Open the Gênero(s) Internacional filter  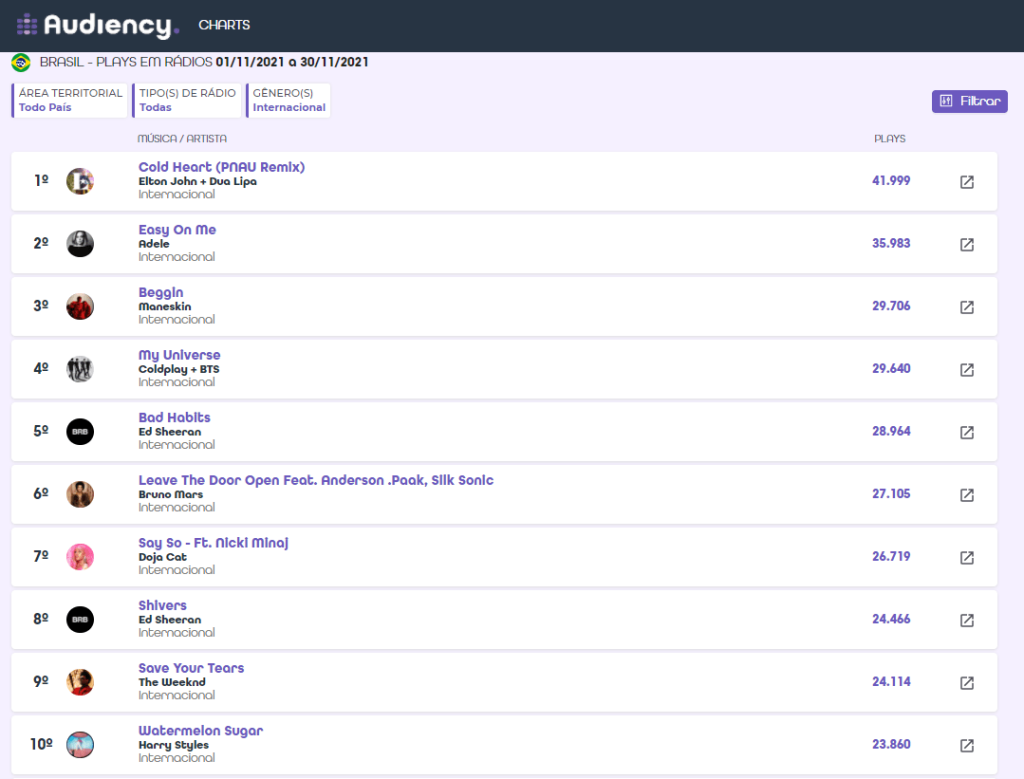coord(288,101)
